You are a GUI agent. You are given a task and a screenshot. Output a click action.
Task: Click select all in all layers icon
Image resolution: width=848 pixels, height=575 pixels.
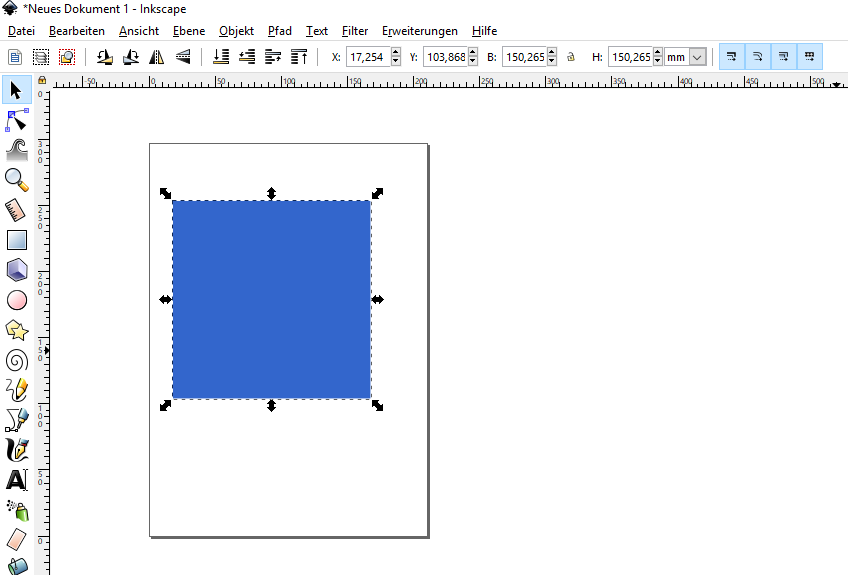tap(41, 57)
